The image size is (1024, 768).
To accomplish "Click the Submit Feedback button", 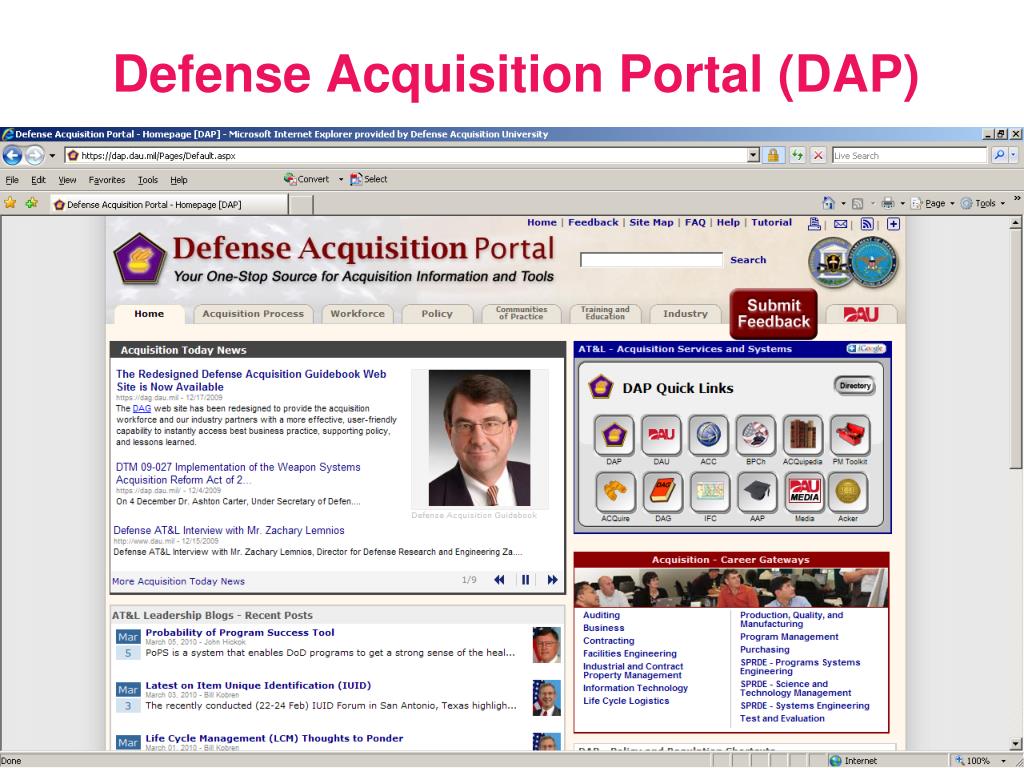I will pyautogui.click(x=773, y=314).
